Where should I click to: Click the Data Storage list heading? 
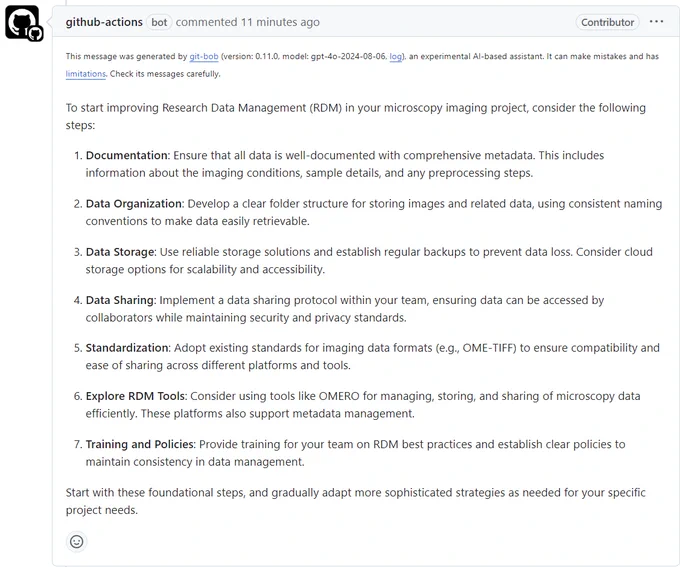pos(120,252)
